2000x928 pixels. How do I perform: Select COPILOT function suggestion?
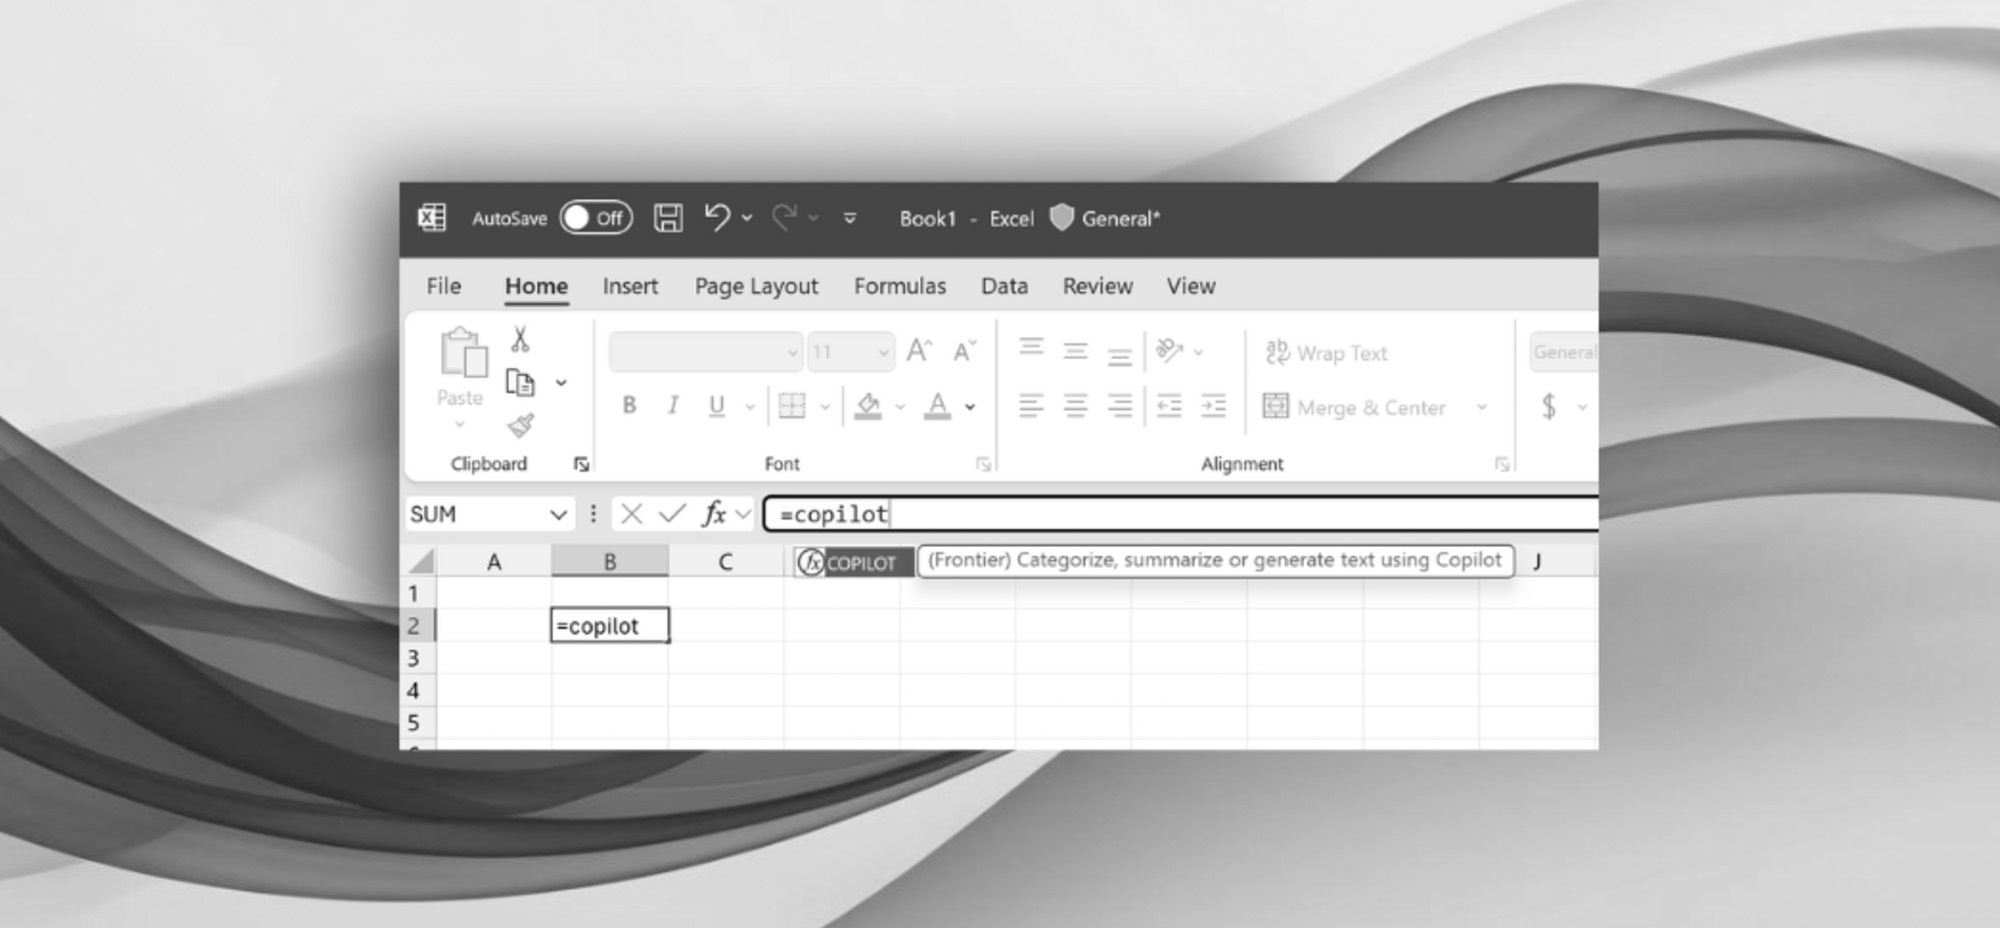(853, 563)
